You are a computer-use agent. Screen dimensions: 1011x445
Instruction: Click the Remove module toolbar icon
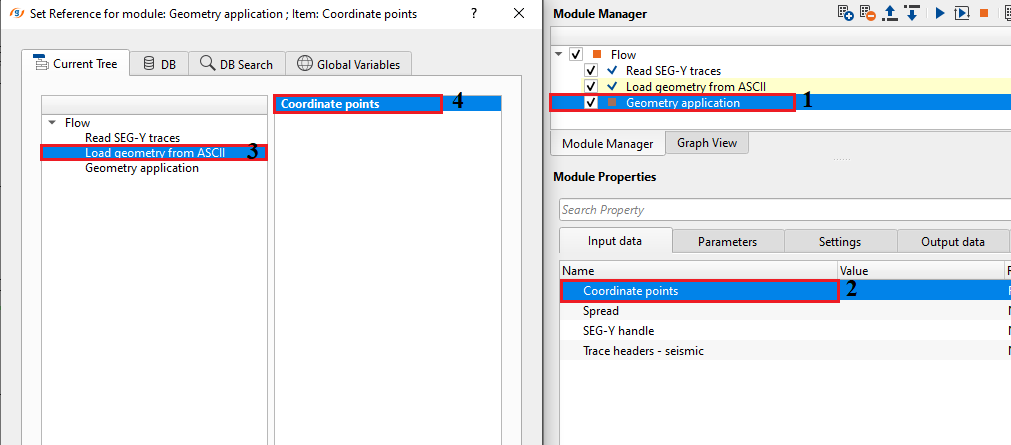[867, 14]
